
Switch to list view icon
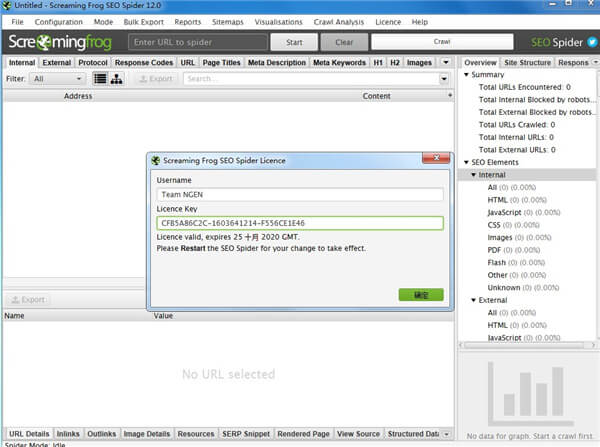[x=100, y=79]
